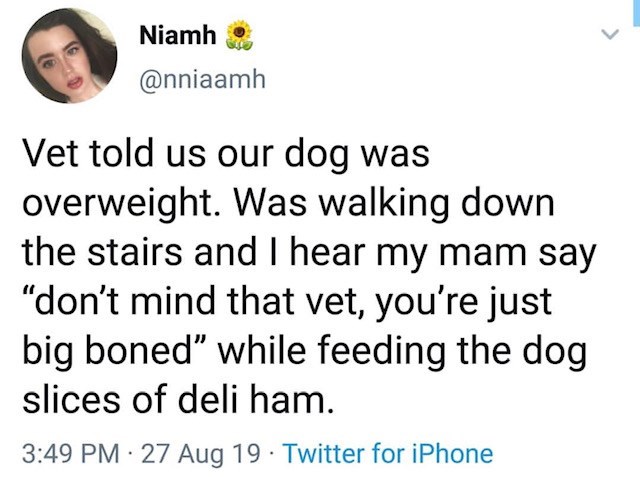Viewport: 640px width, 477px height.
Task: Open the Niamh display name link
Action: click(177, 38)
